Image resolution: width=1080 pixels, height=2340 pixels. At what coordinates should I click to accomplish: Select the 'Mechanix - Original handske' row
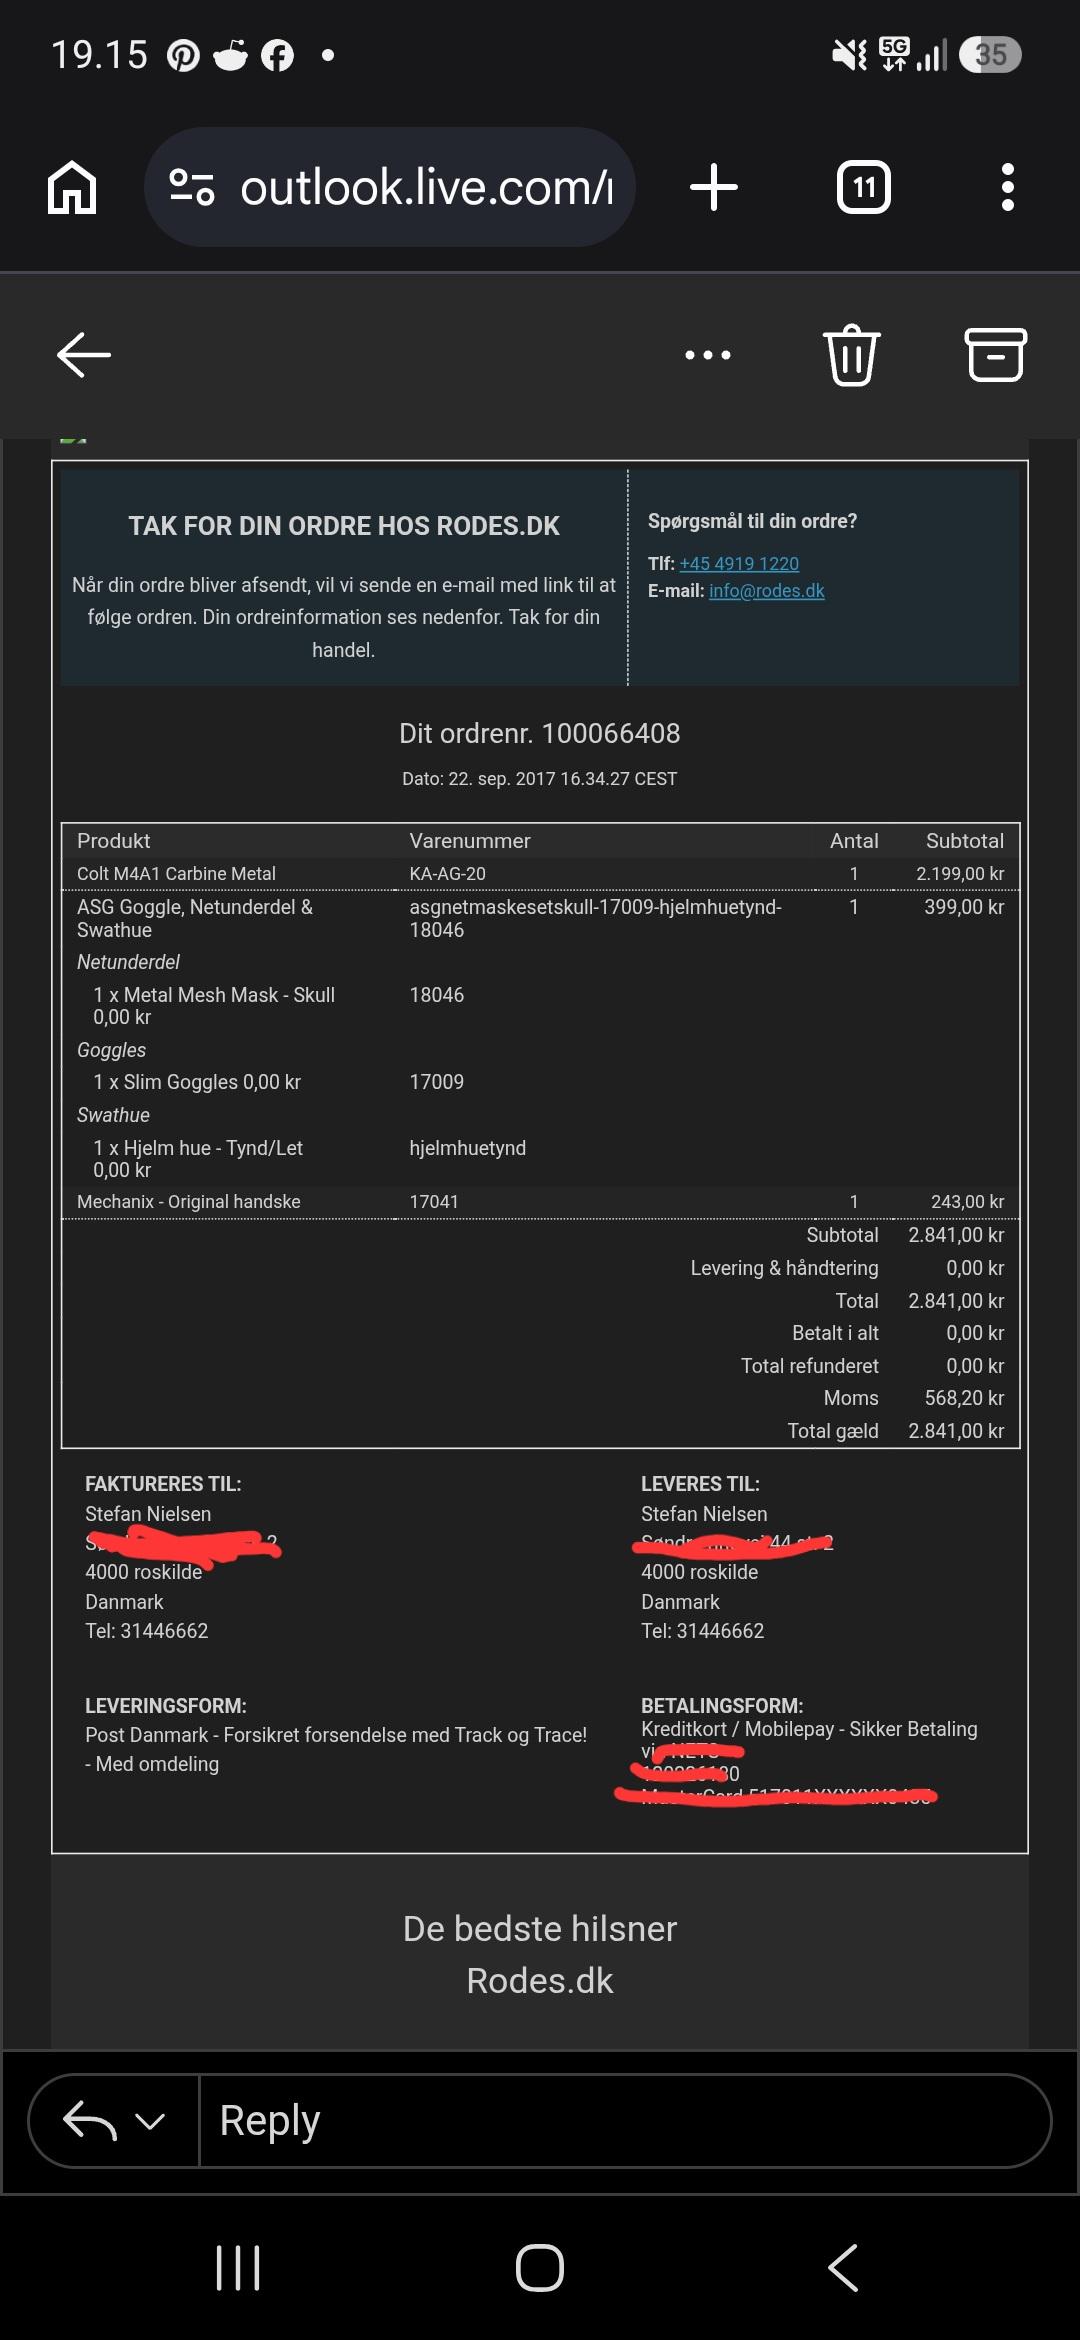540,1201
